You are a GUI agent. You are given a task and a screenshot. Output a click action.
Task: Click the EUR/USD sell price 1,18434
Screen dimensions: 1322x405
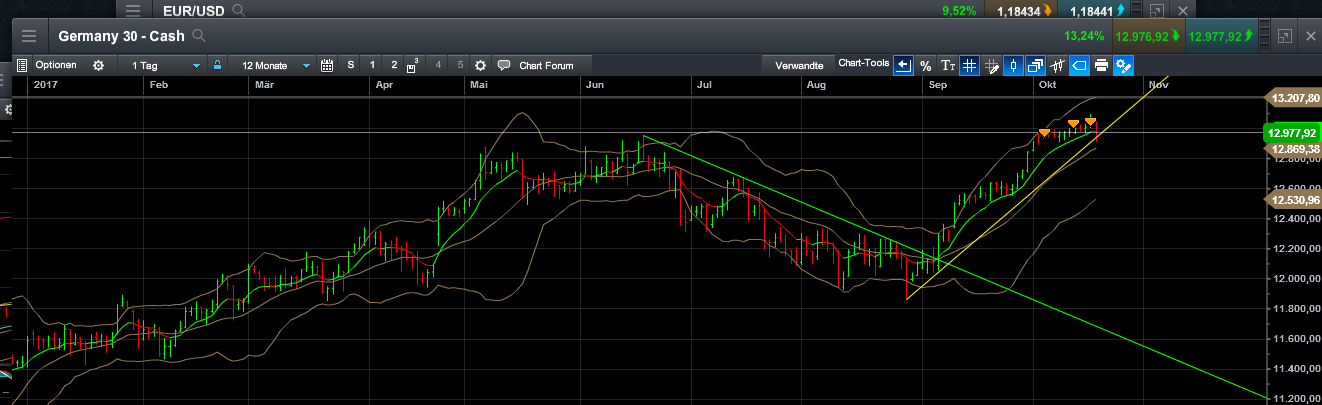click(1021, 10)
